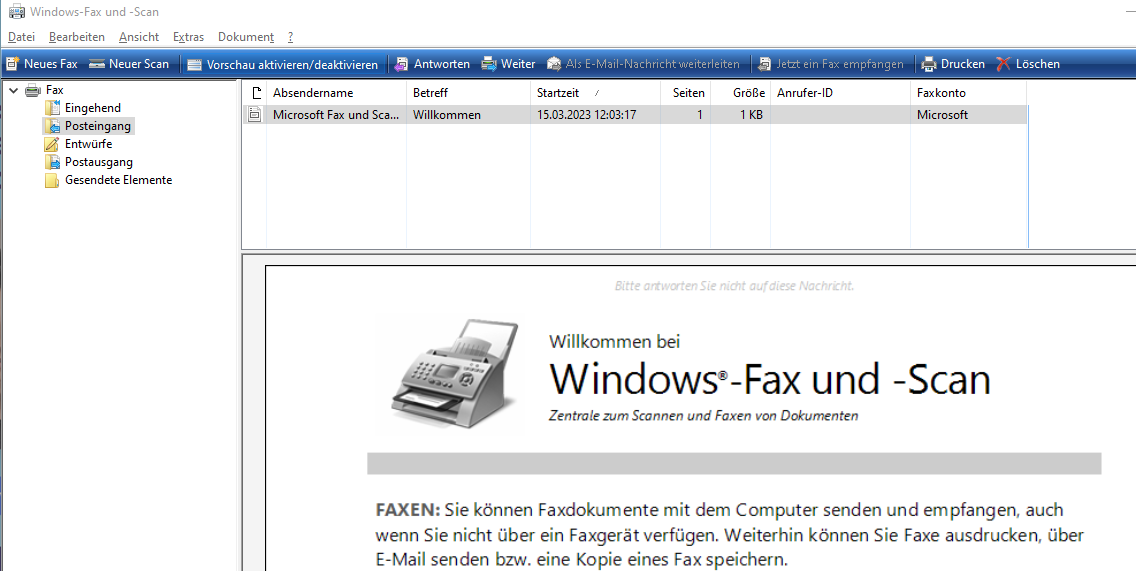The image size is (1136, 571).
Task: Click the Eingehend folder icon
Action: (52, 108)
